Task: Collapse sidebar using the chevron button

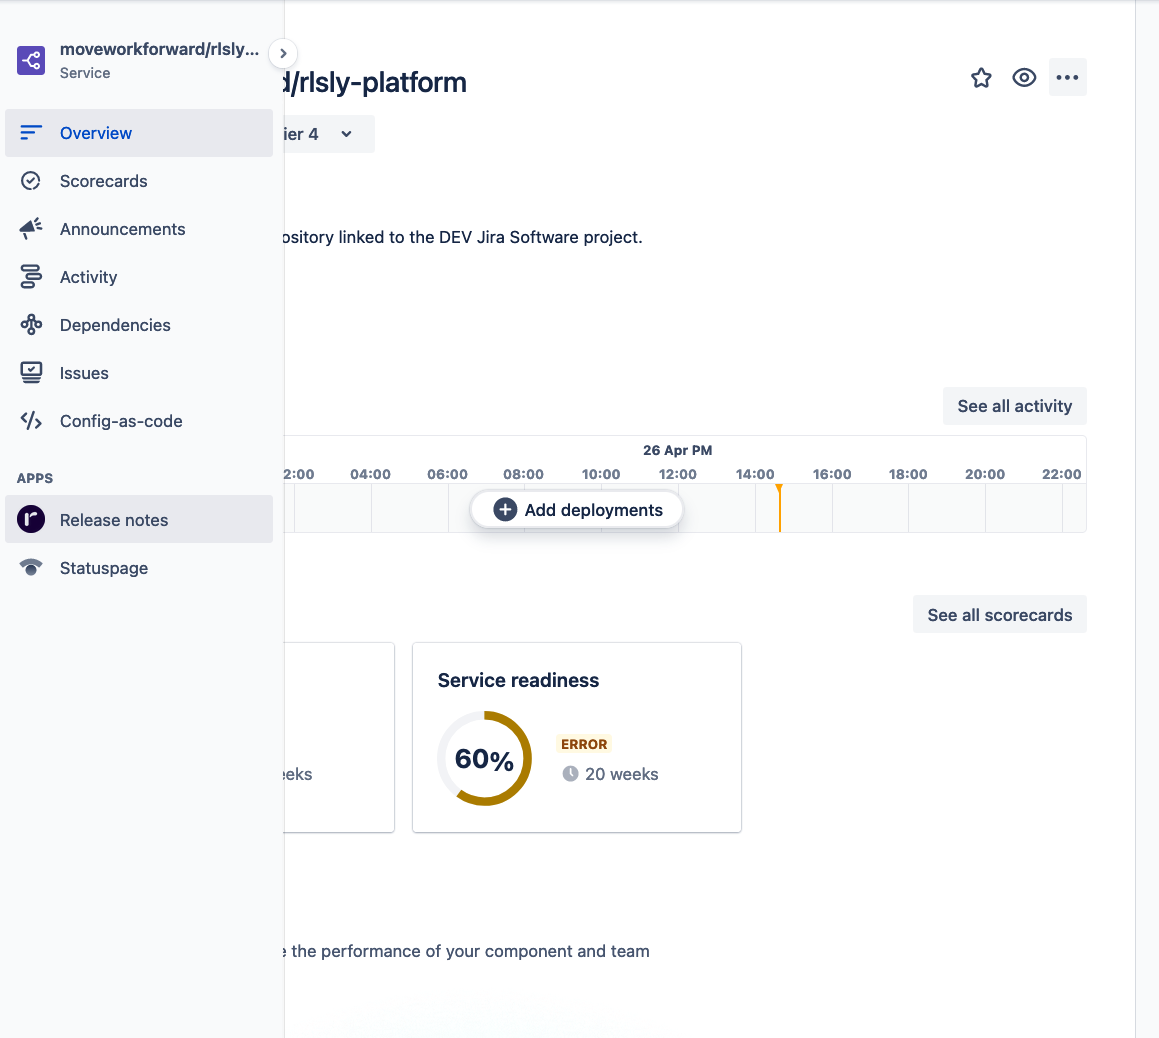Action: click(x=283, y=53)
